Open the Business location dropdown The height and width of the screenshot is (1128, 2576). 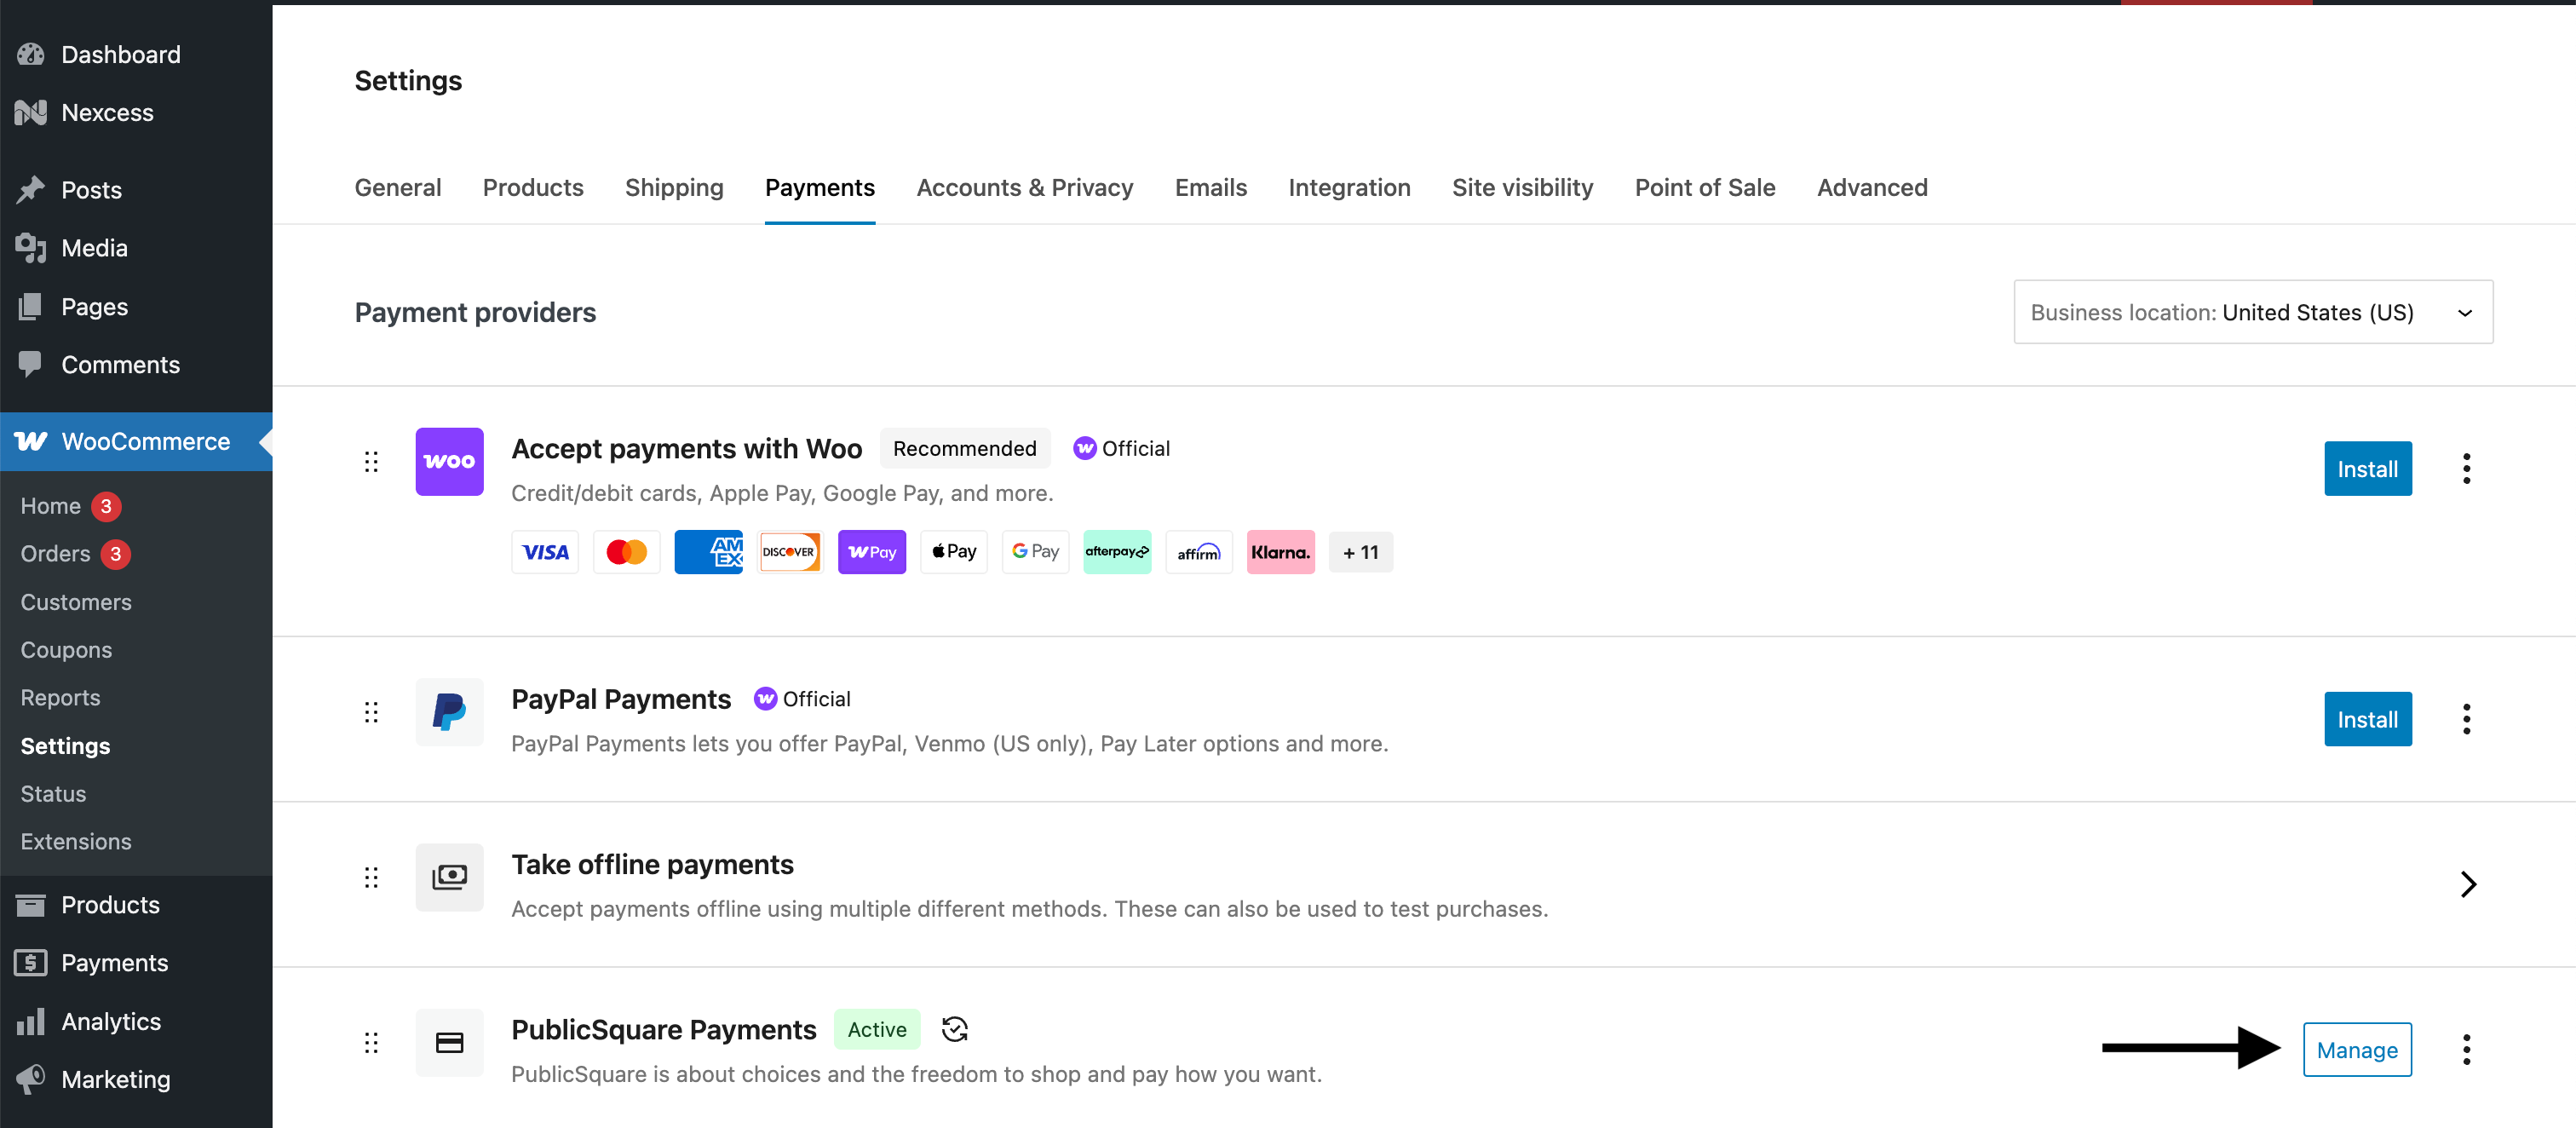(x=2253, y=312)
